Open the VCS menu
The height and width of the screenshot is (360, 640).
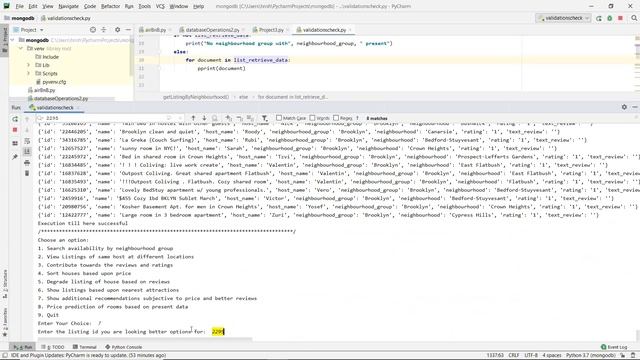point(160,7)
